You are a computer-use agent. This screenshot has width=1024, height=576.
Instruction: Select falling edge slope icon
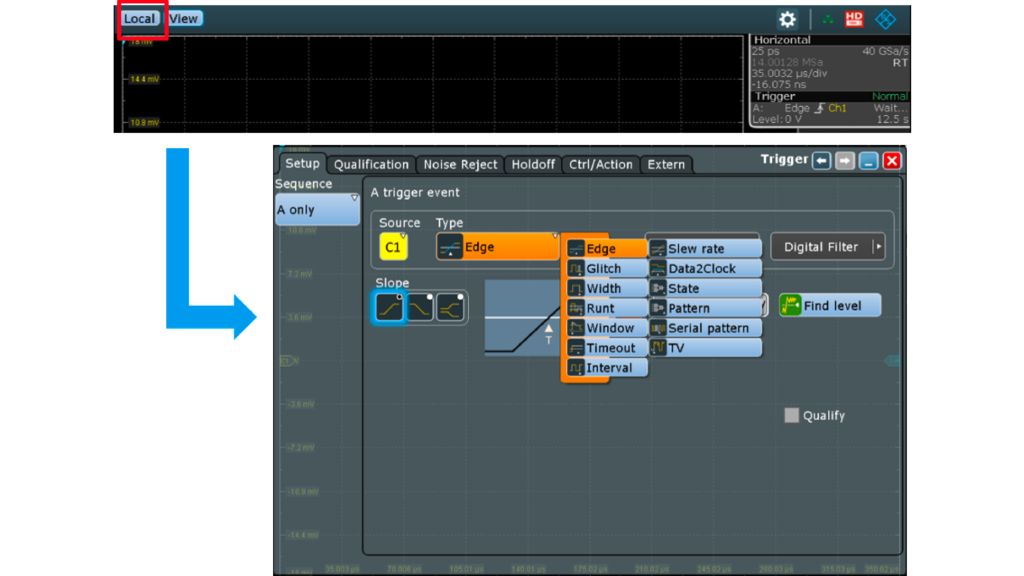pos(420,307)
